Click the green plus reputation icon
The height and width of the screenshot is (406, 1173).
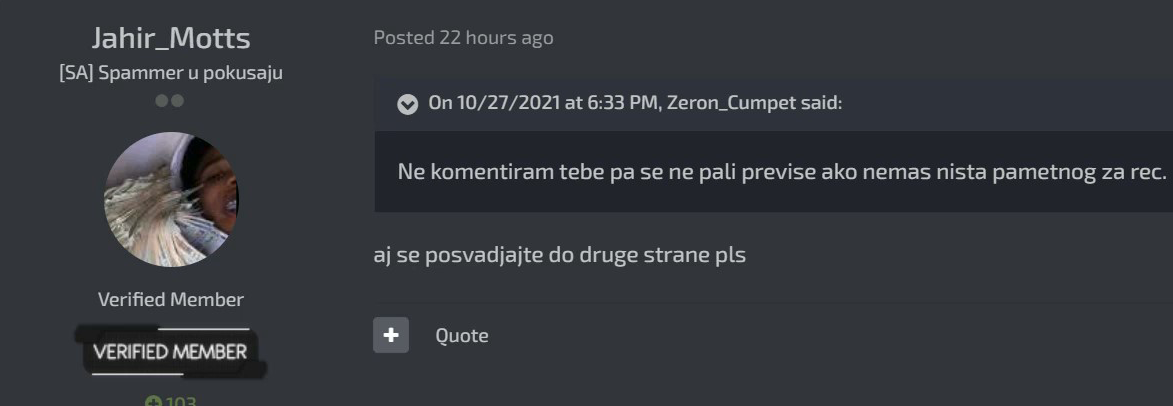[153, 402]
